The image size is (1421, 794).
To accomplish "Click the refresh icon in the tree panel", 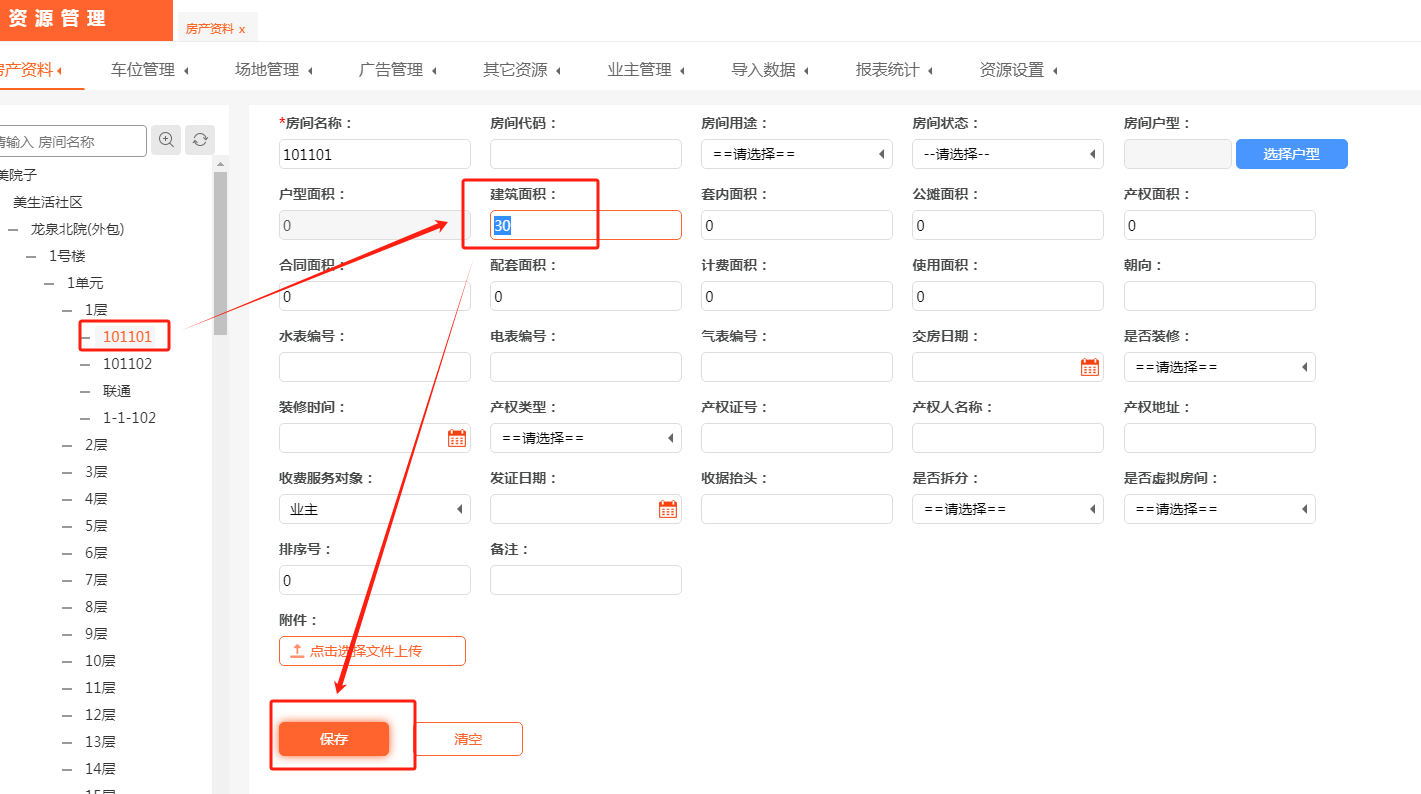I will point(200,140).
